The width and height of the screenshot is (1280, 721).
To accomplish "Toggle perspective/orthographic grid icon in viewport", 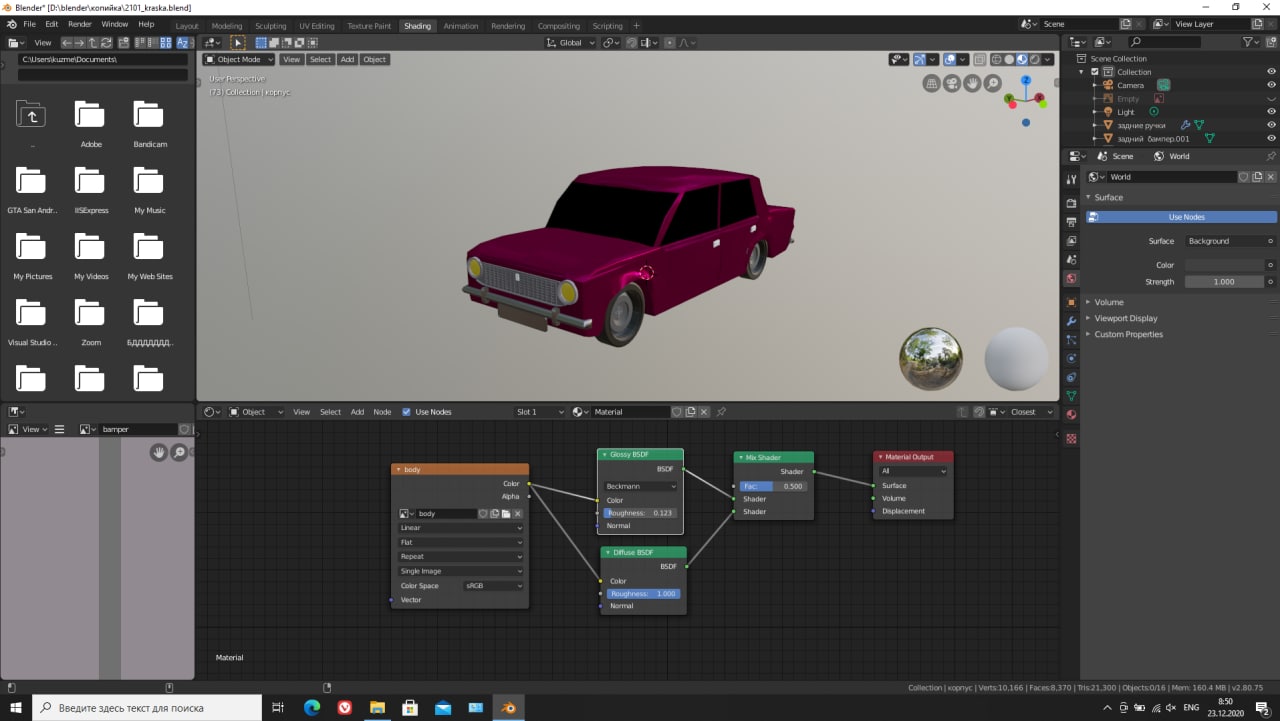I will coord(932,84).
